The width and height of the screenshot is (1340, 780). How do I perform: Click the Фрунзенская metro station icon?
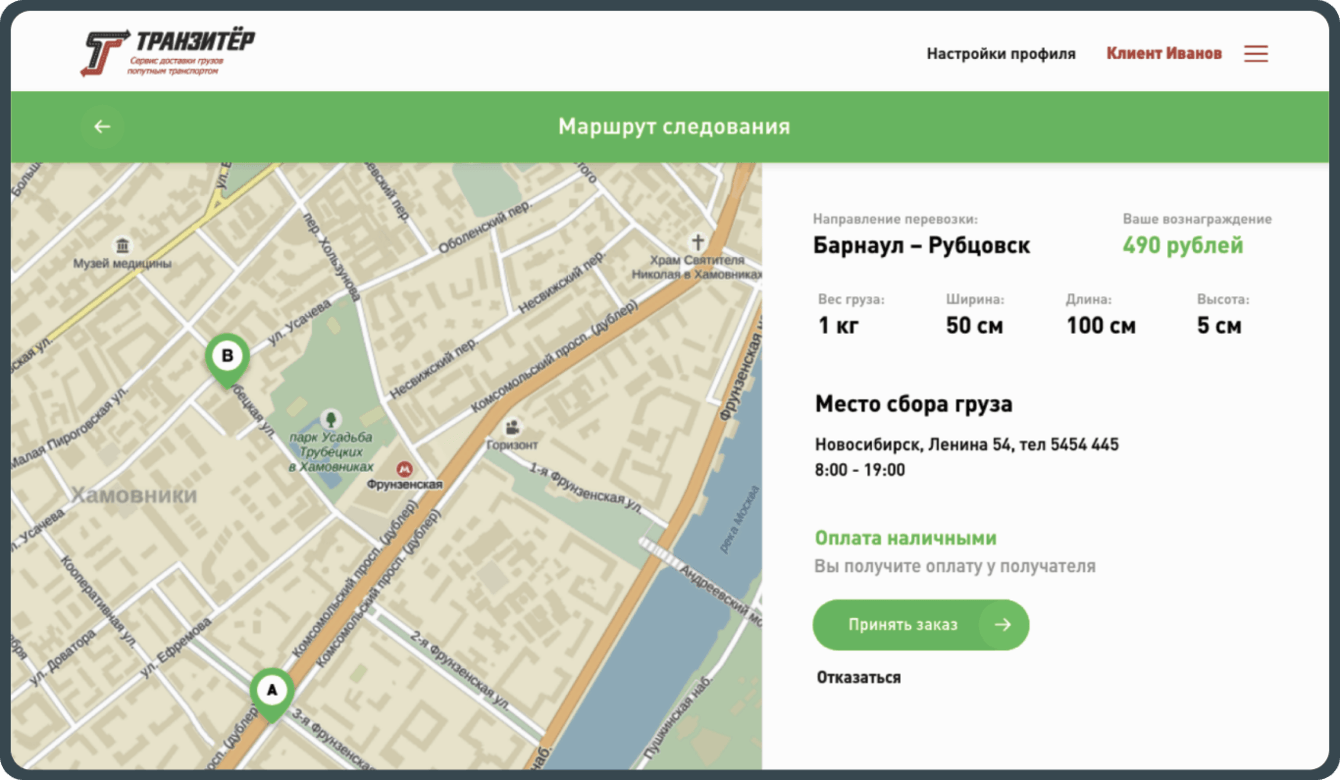406,467
